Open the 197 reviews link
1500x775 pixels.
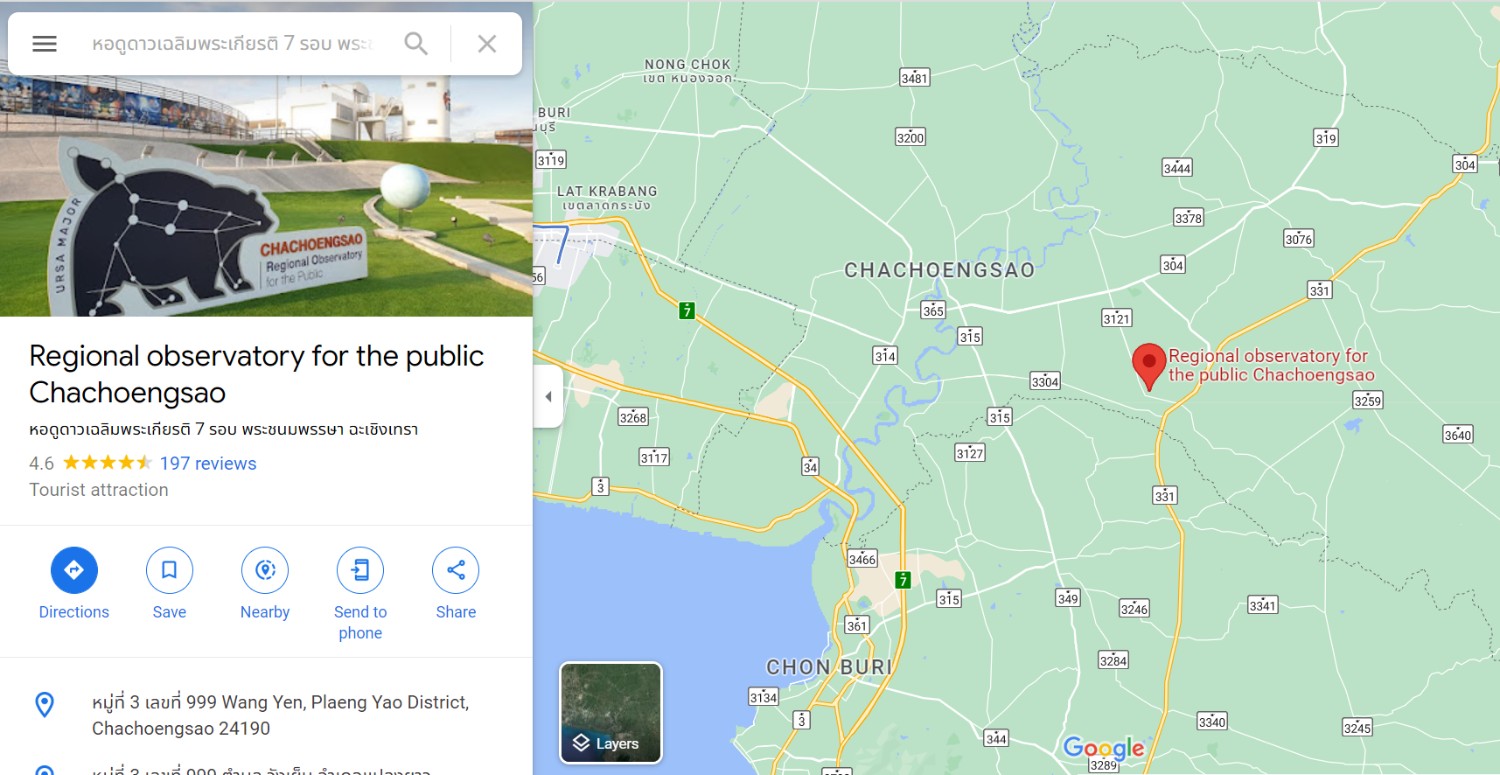208,463
